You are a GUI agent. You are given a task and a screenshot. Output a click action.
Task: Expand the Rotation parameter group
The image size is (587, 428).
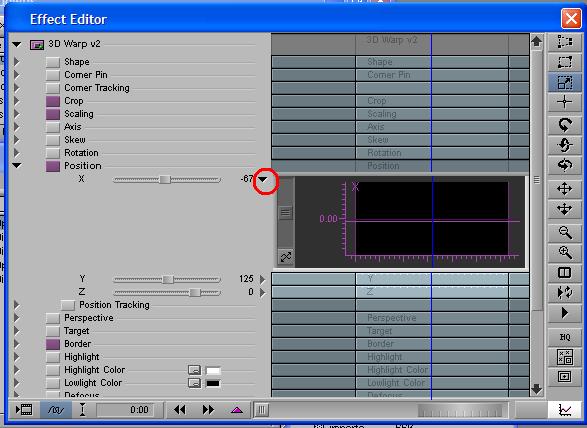pyautogui.click(x=16, y=152)
